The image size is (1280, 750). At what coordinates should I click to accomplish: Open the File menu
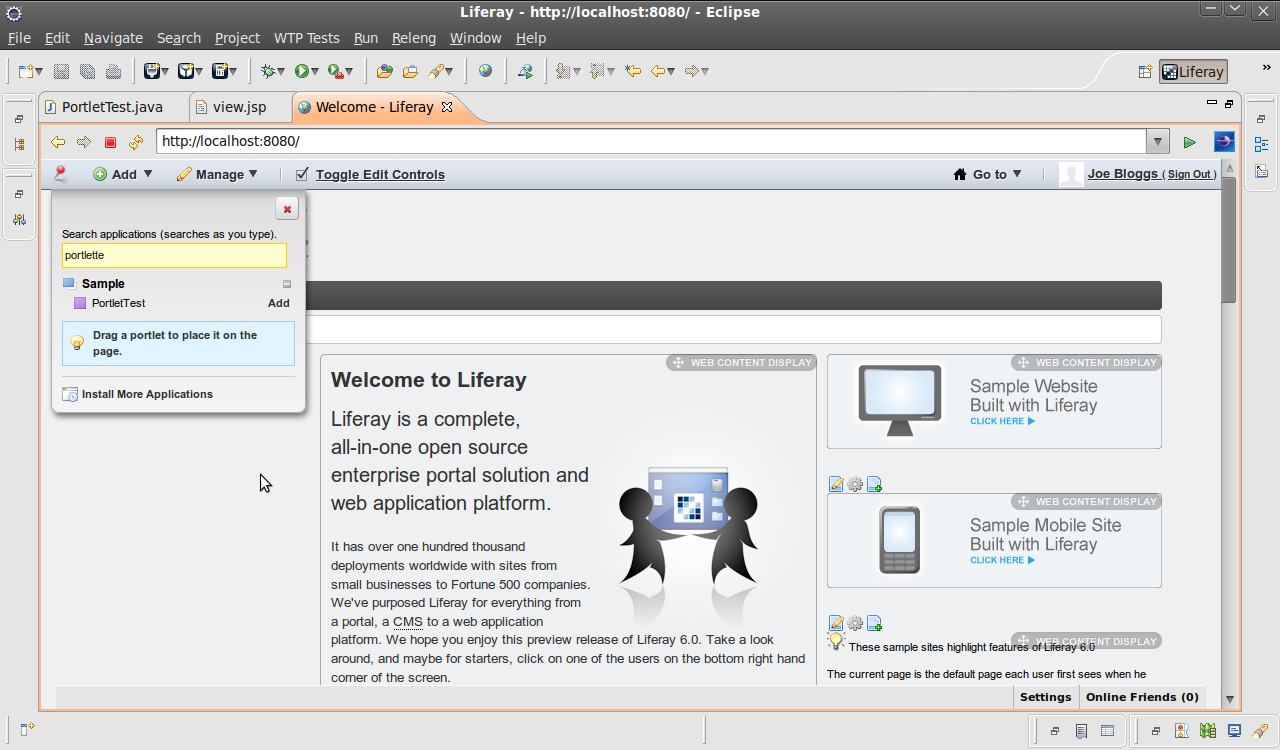click(x=19, y=38)
